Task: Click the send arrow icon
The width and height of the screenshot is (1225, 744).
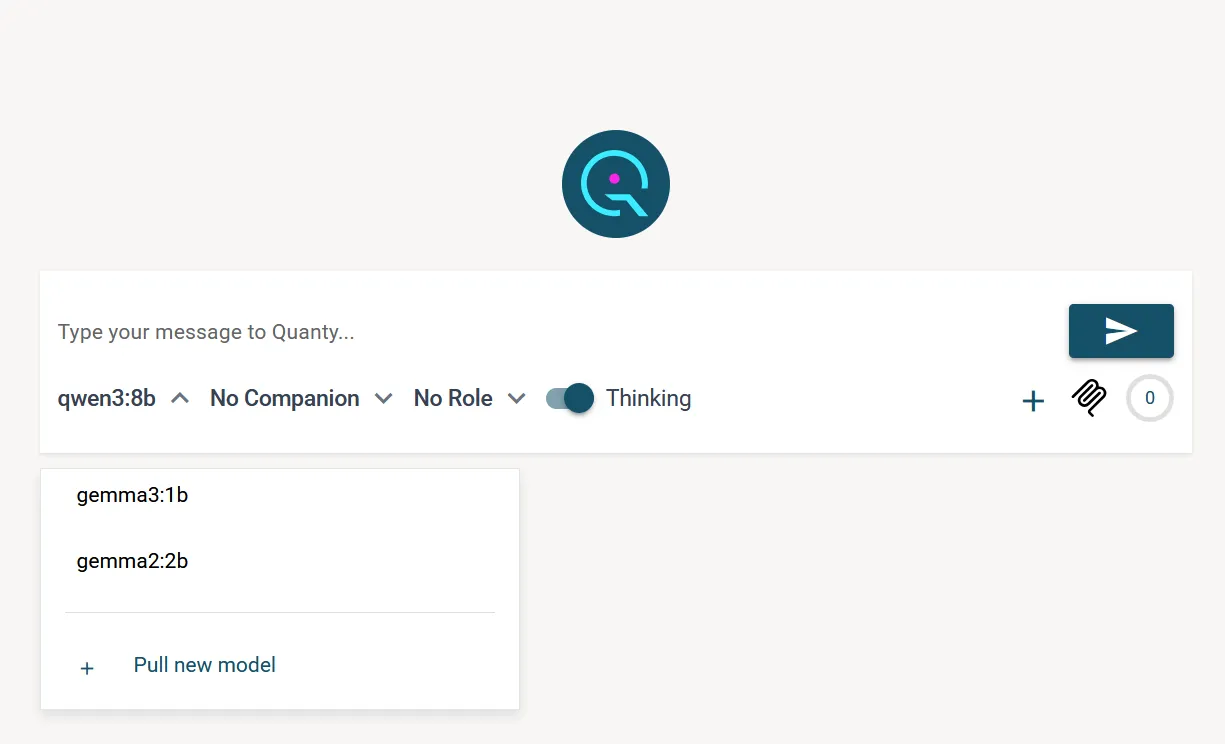Action: point(1120,330)
